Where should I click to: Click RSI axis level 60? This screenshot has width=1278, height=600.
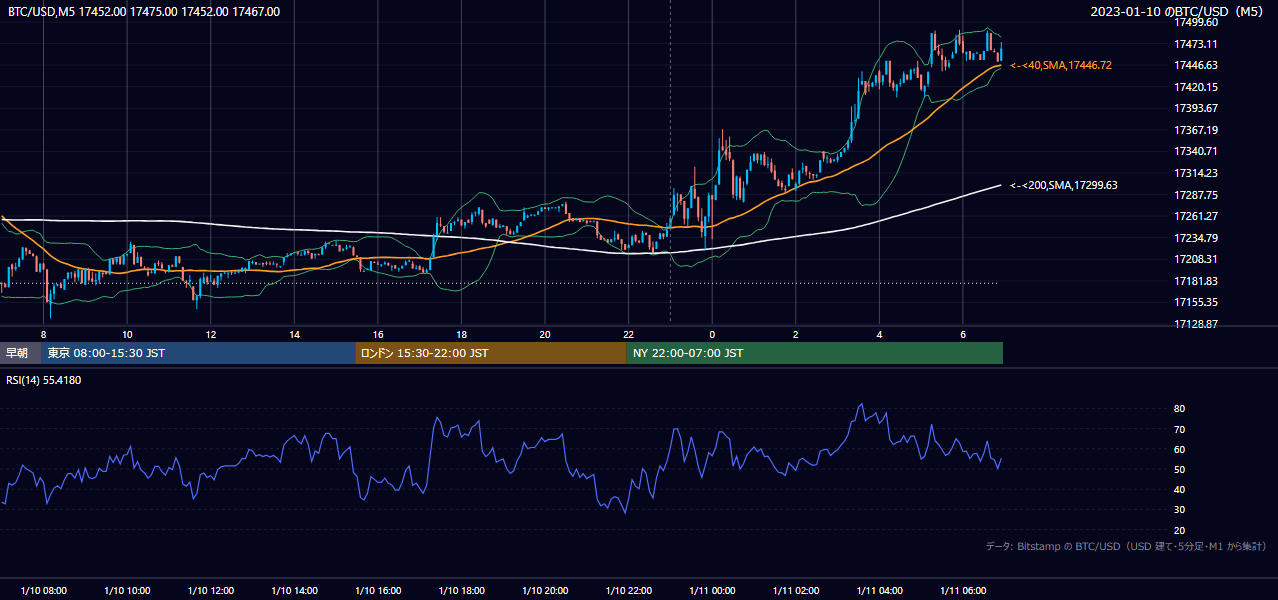coord(1179,449)
